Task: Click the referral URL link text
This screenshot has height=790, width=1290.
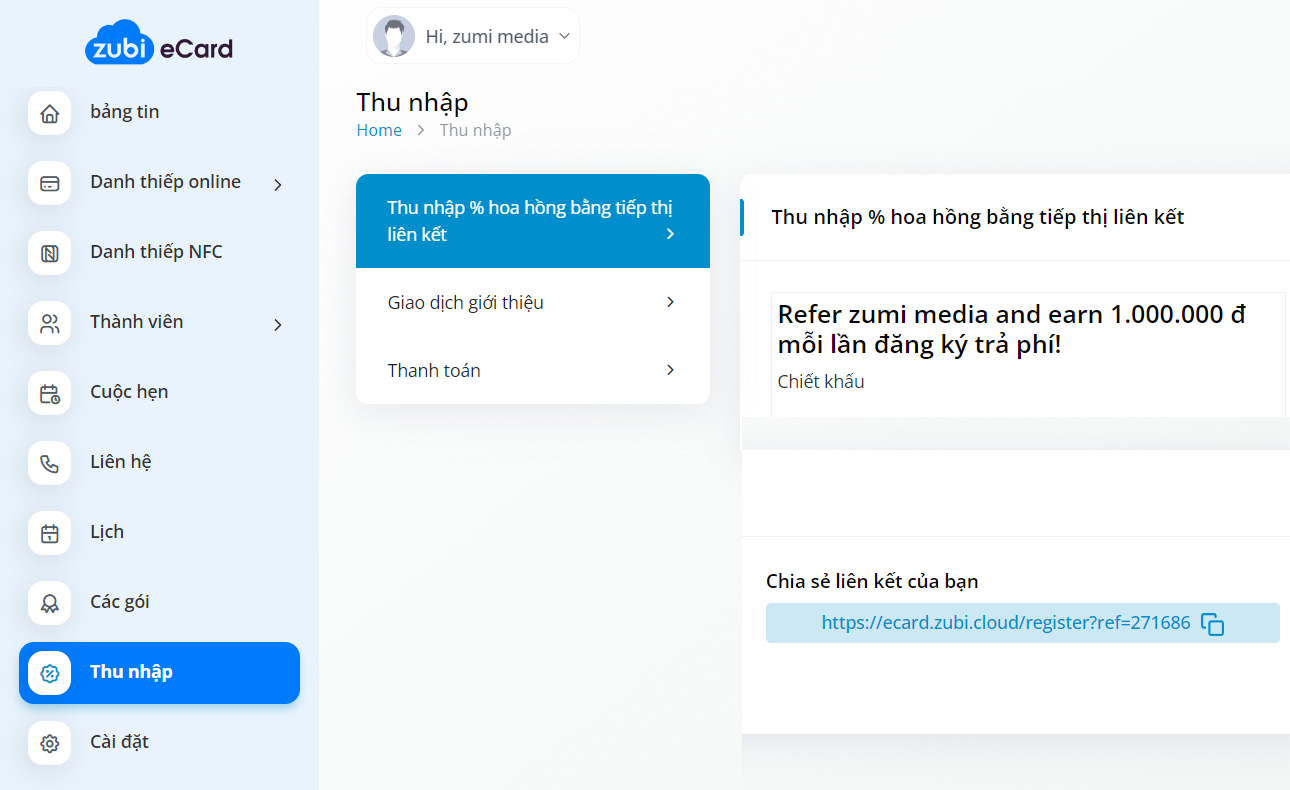Action: 1006,623
